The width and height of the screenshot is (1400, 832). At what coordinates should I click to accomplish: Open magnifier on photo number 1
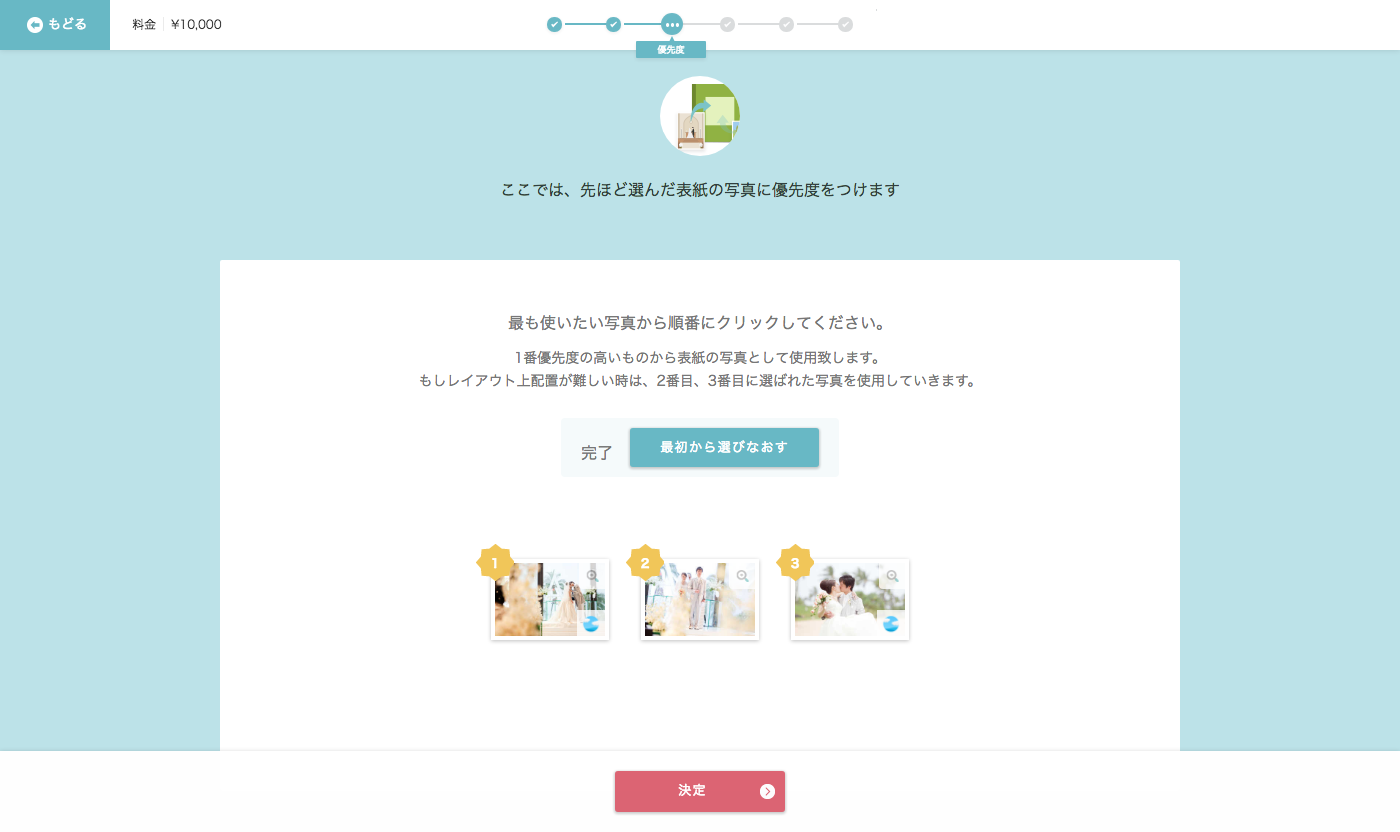pos(592,576)
